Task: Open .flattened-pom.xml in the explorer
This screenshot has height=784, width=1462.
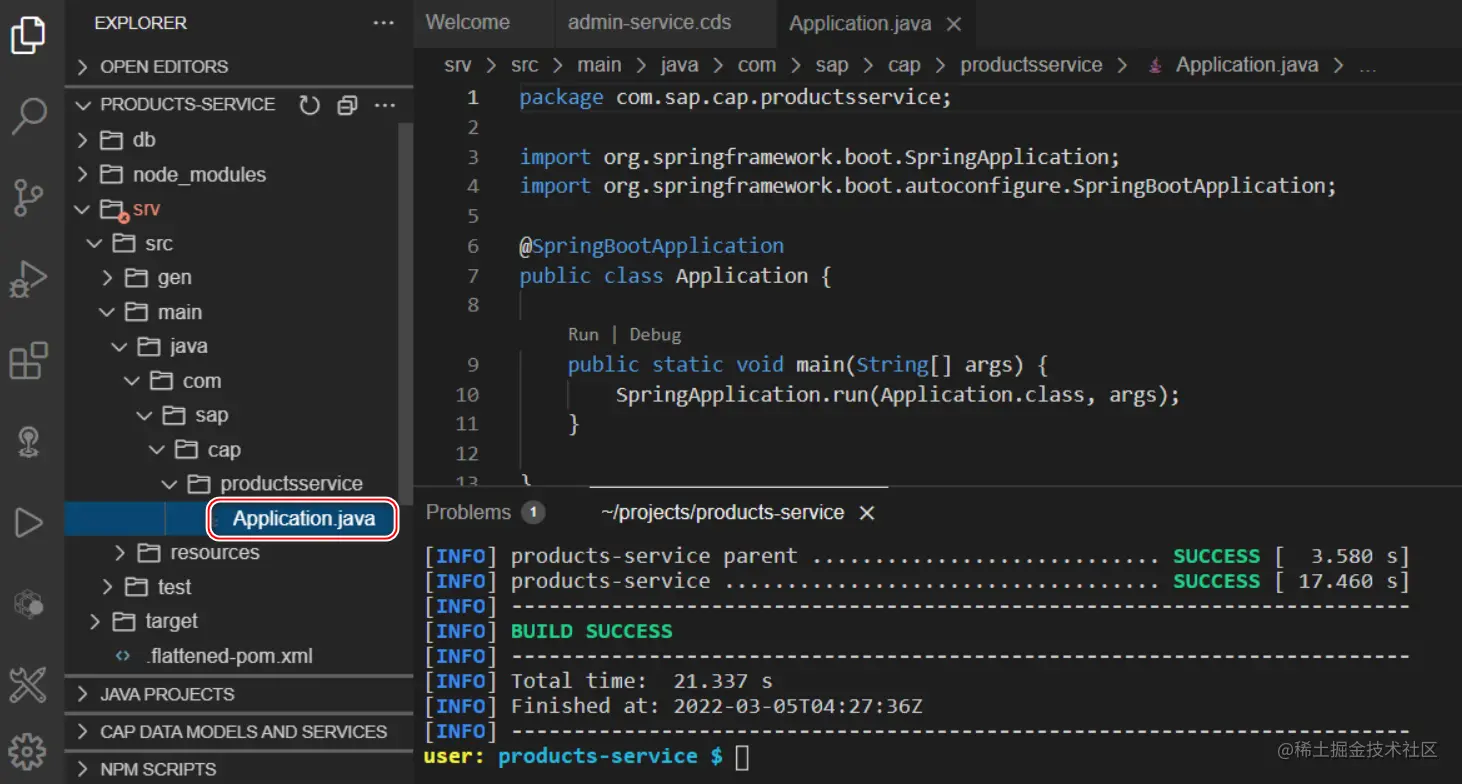Action: 230,657
